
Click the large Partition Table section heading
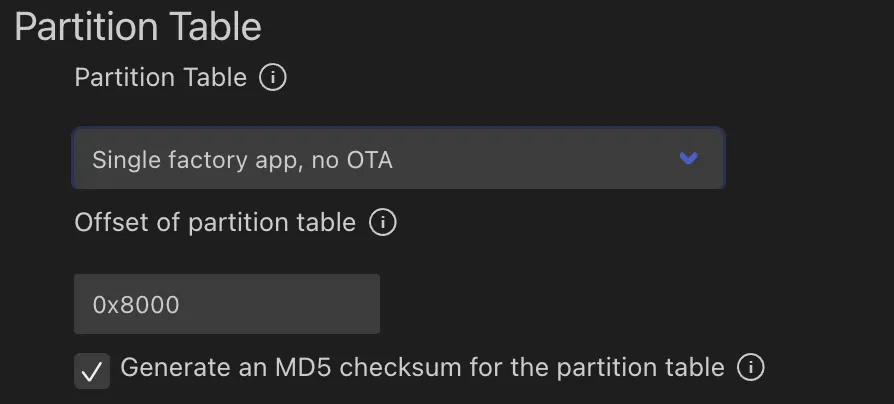pos(138,27)
